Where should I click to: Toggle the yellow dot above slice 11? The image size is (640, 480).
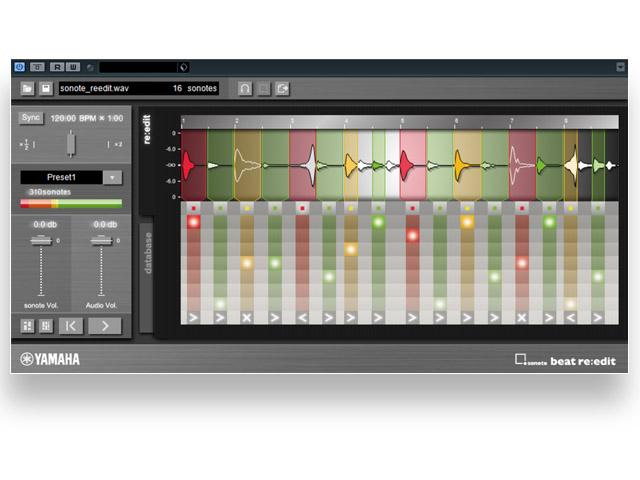[467, 209]
